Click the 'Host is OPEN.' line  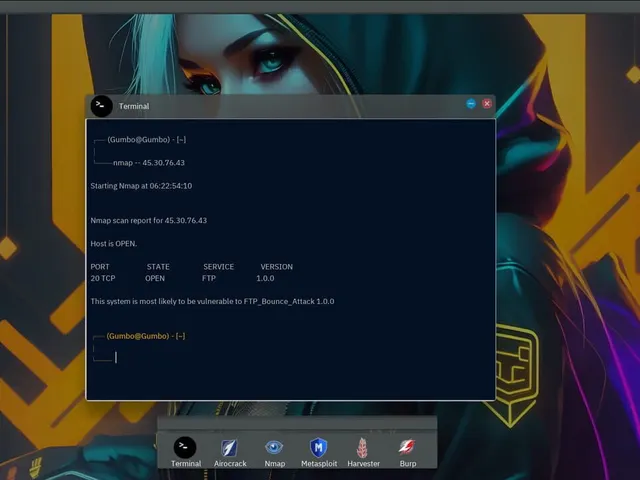113,244
